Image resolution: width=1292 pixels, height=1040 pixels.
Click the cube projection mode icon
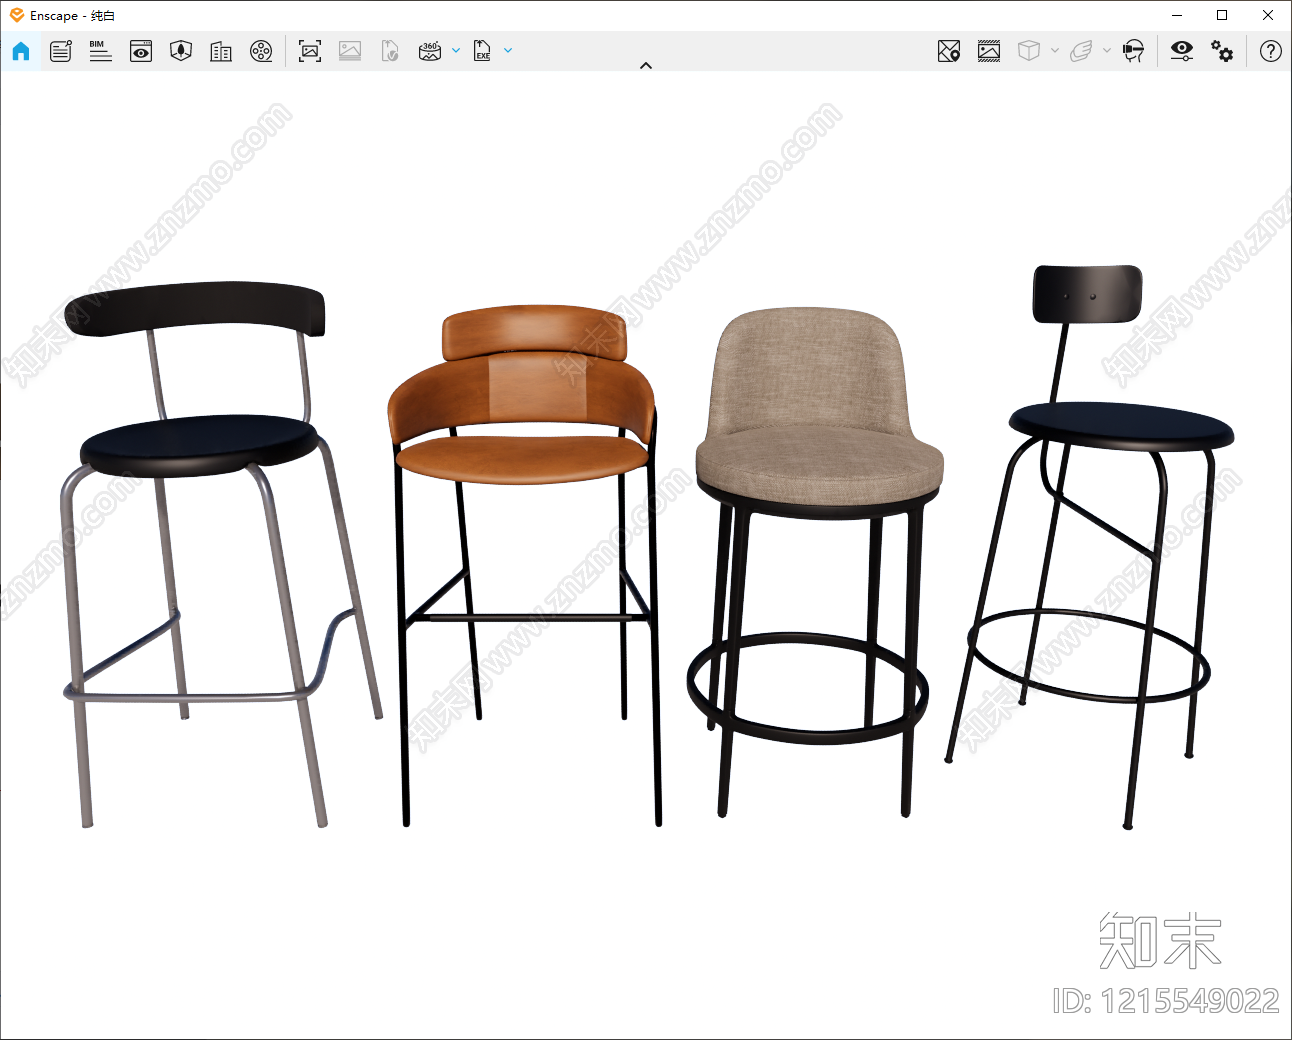[x=1029, y=51]
